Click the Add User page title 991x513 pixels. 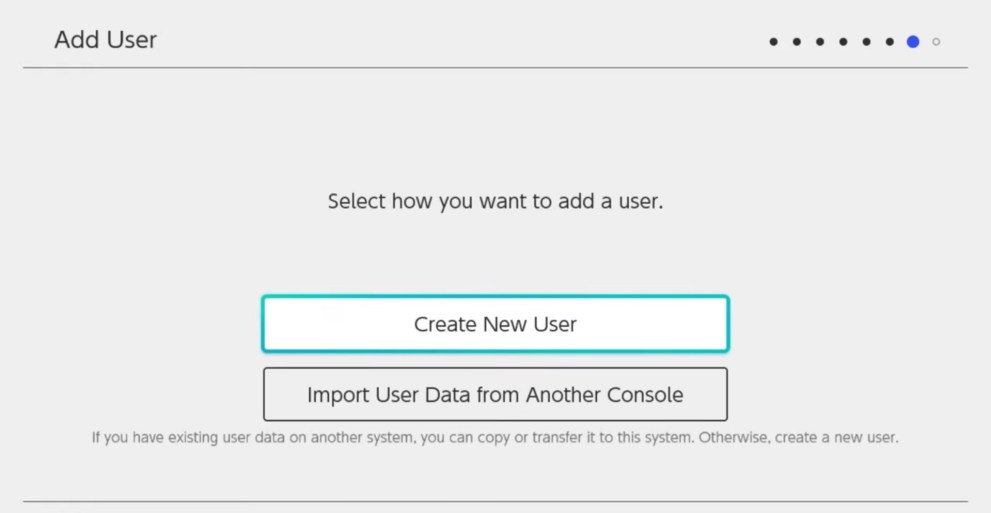click(105, 41)
